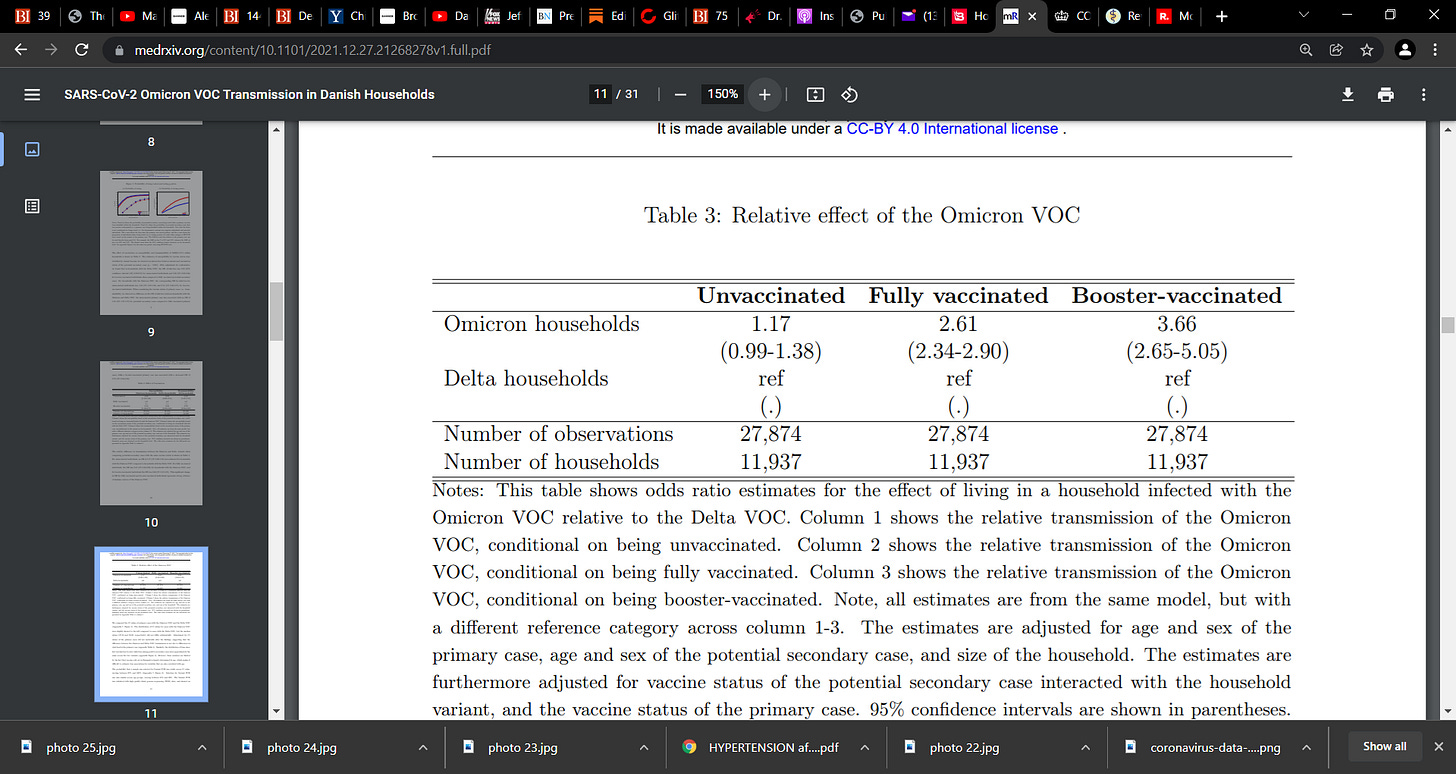Click the document vertical scrollbar handle
This screenshot has width=1456, height=774.
click(x=1447, y=325)
